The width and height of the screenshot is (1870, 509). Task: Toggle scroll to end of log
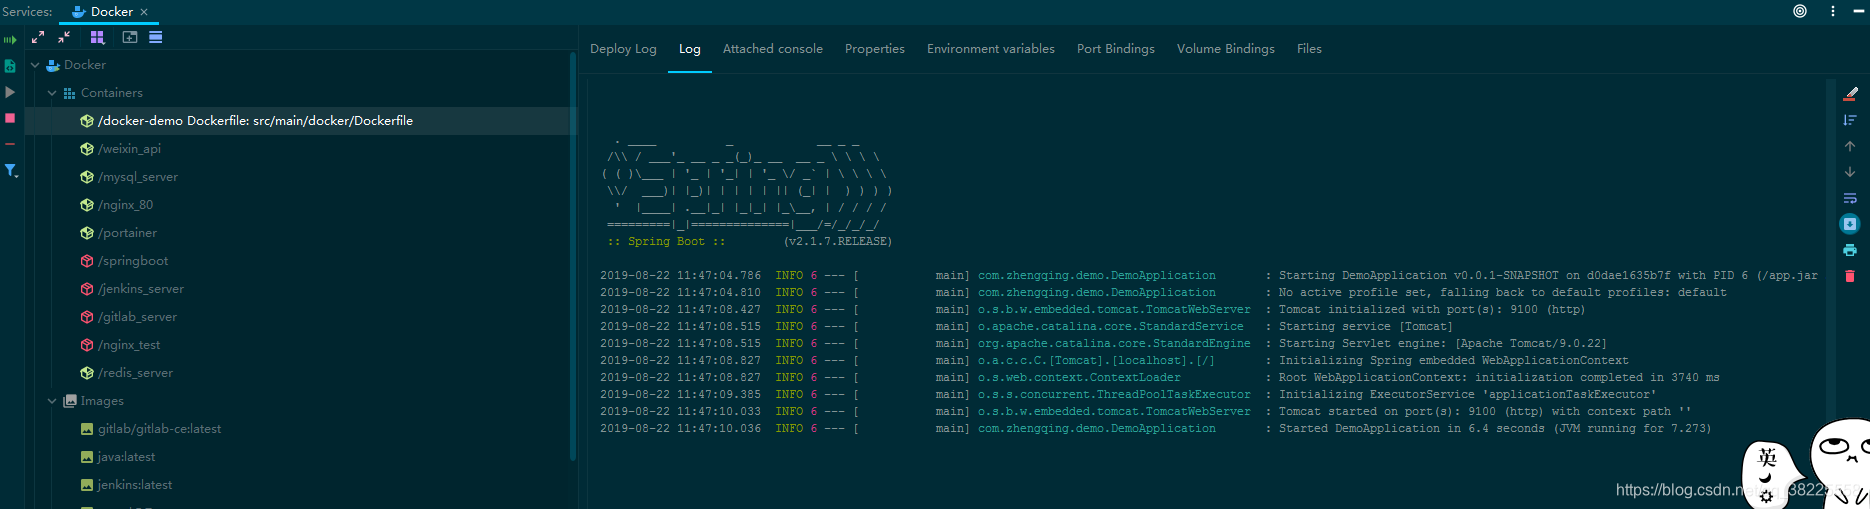click(1850, 224)
